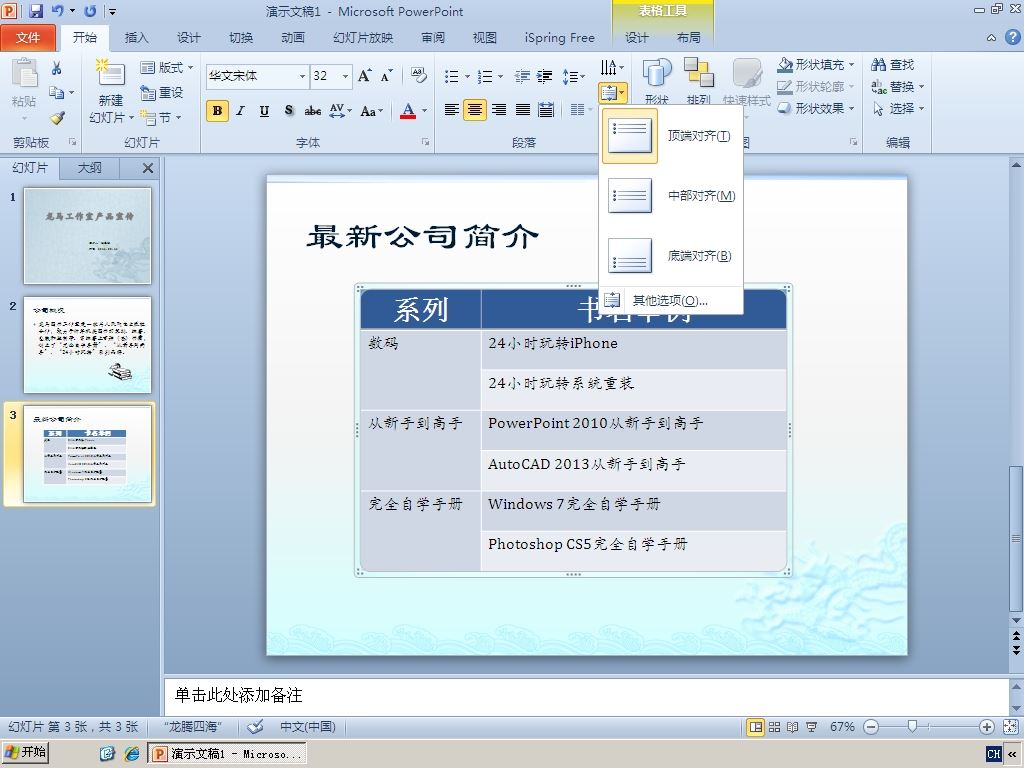1024x768 pixels.
Task: Click the Slide Sorter view icon
Action: [774, 727]
